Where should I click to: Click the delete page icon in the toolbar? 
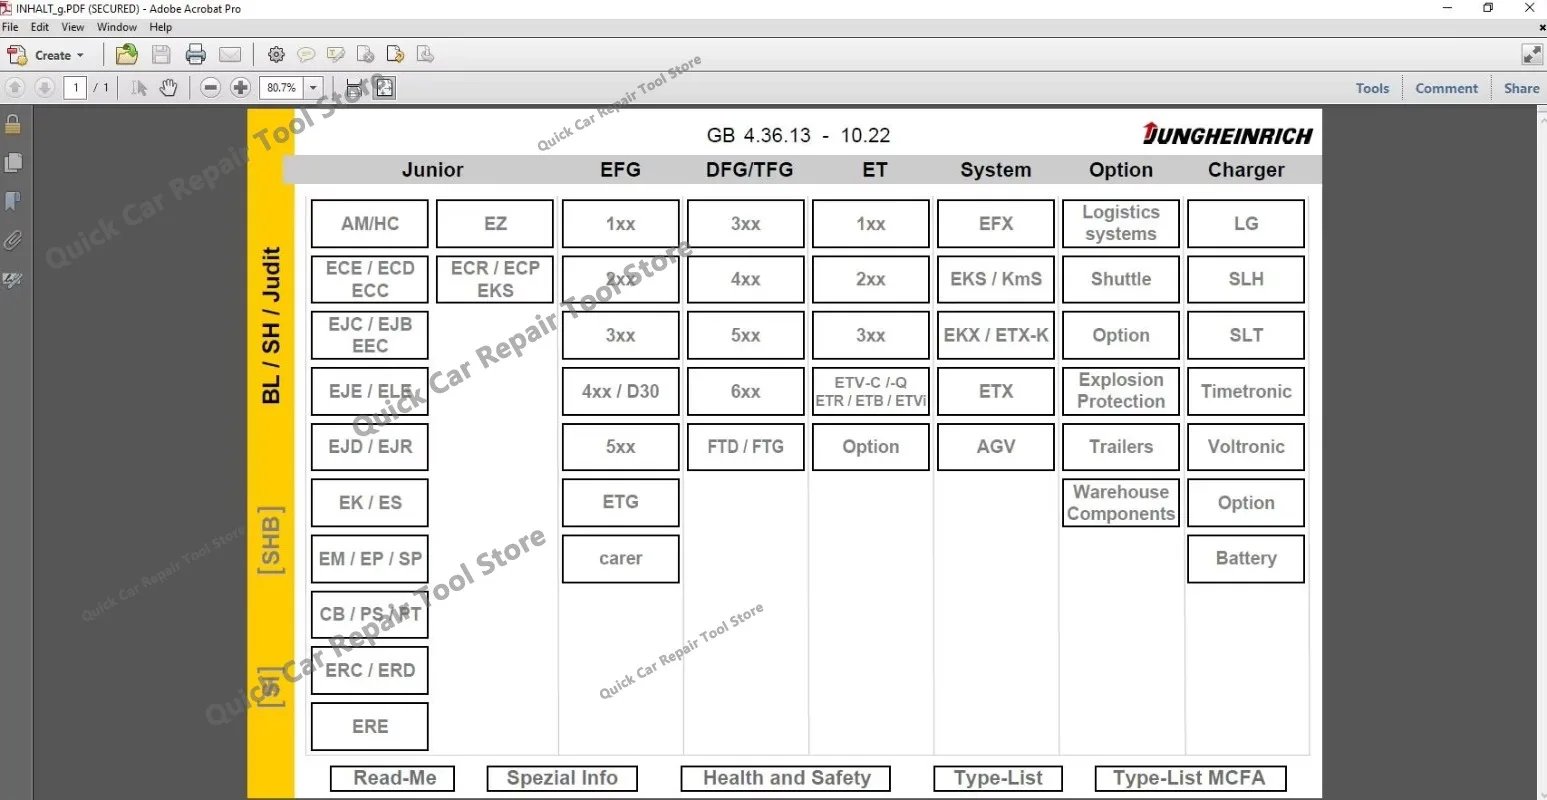click(366, 55)
